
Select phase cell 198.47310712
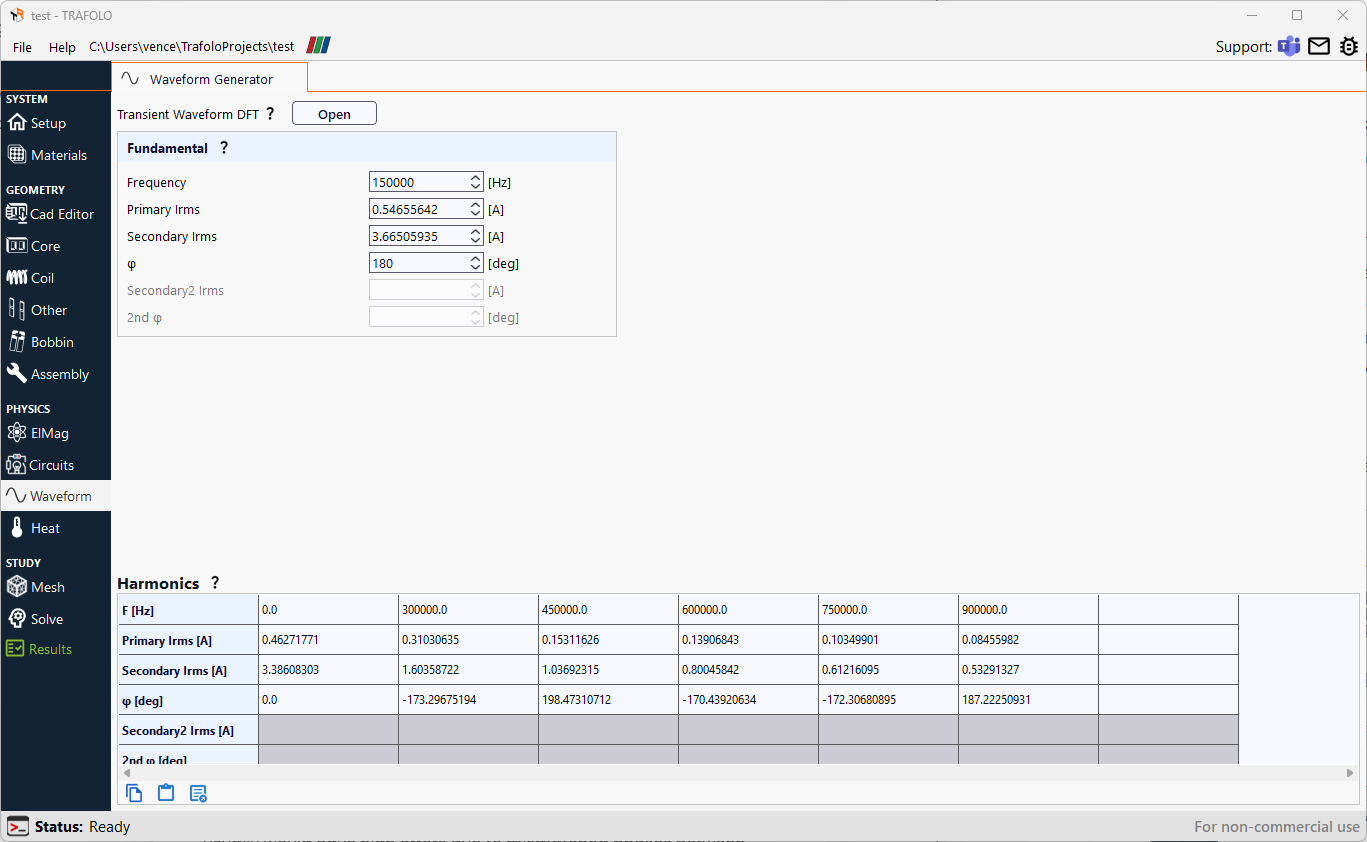(x=608, y=700)
